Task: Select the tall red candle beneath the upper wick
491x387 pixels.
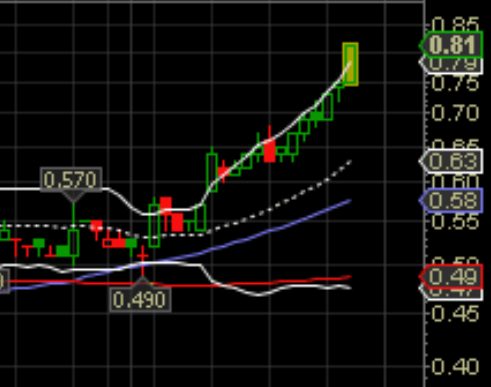Action: 270,151
